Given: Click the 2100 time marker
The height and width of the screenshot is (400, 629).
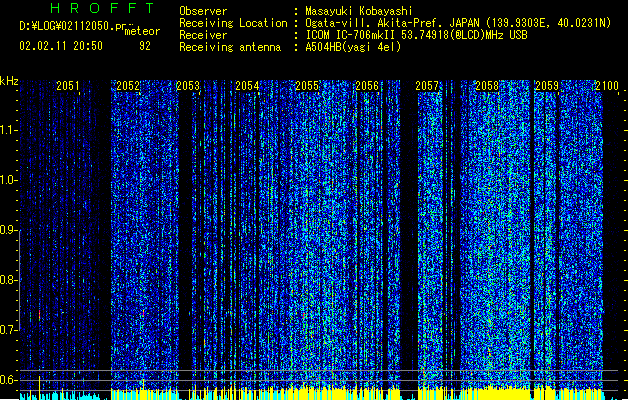Looking at the screenshot, I should 607,86.
